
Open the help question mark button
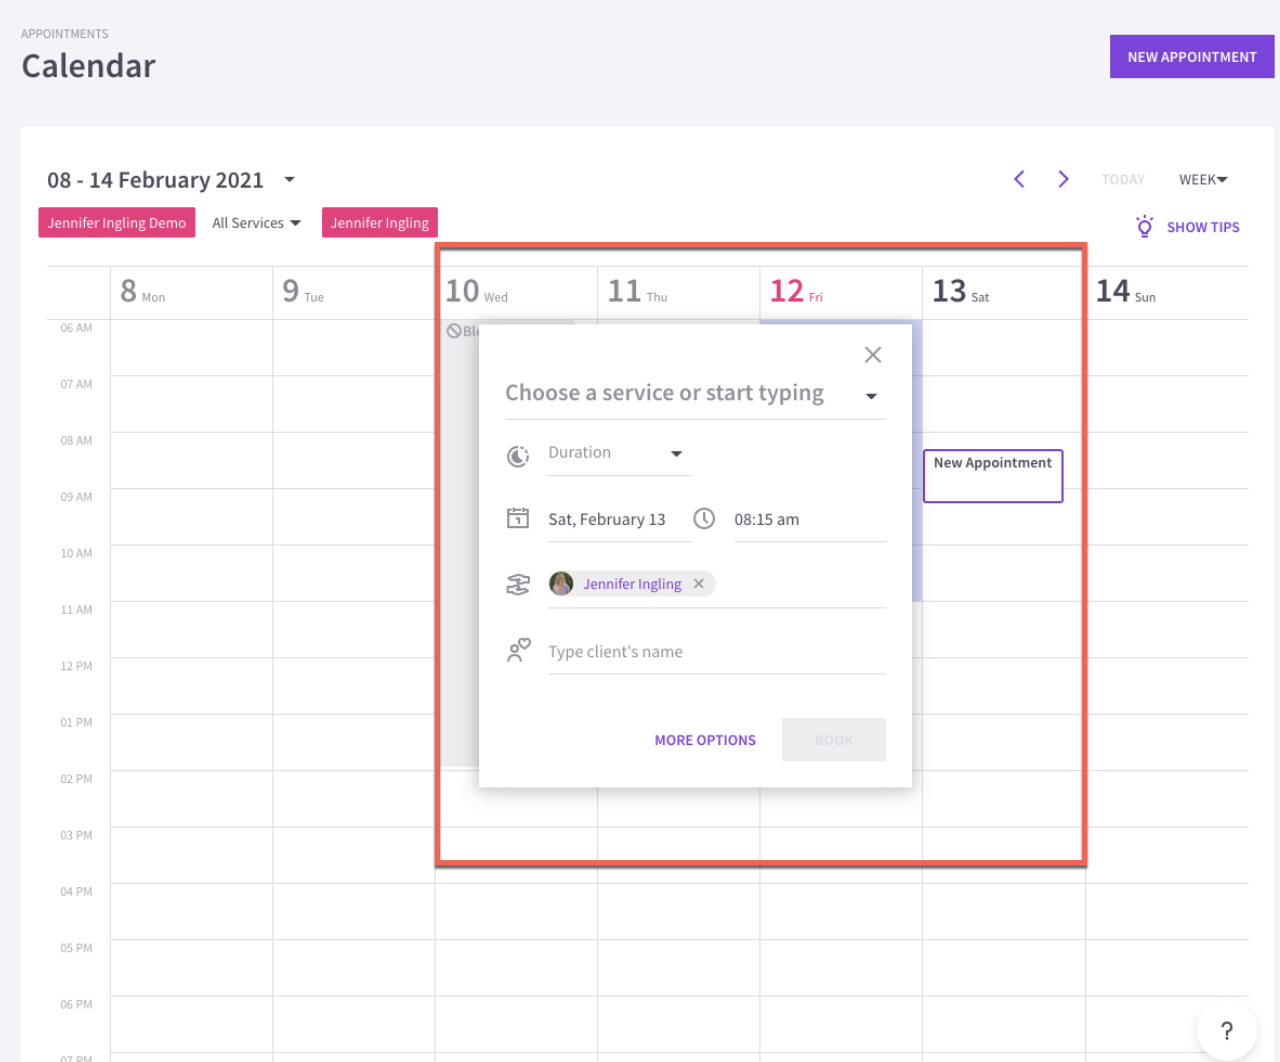point(1226,1030)
